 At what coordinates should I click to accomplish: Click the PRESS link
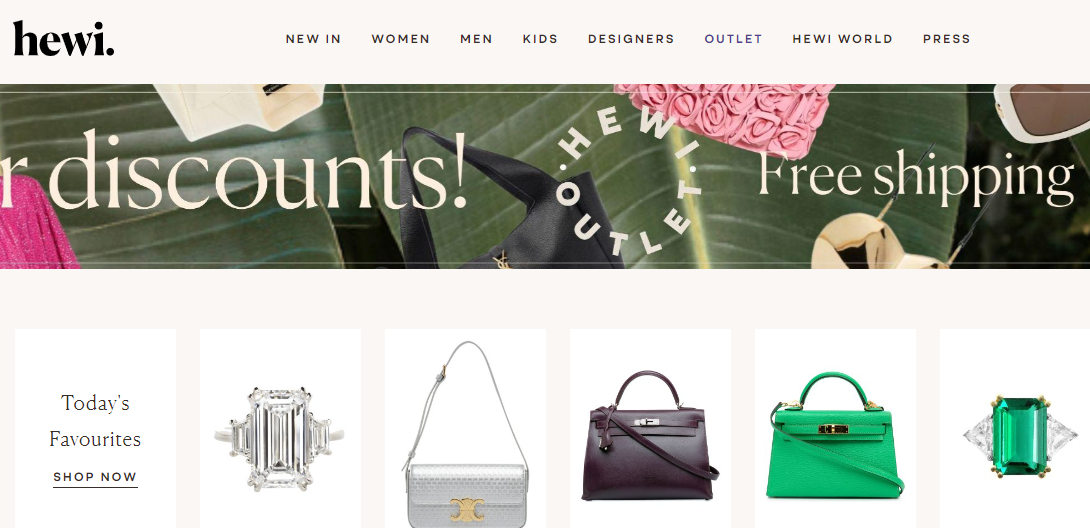click(946, 39)
